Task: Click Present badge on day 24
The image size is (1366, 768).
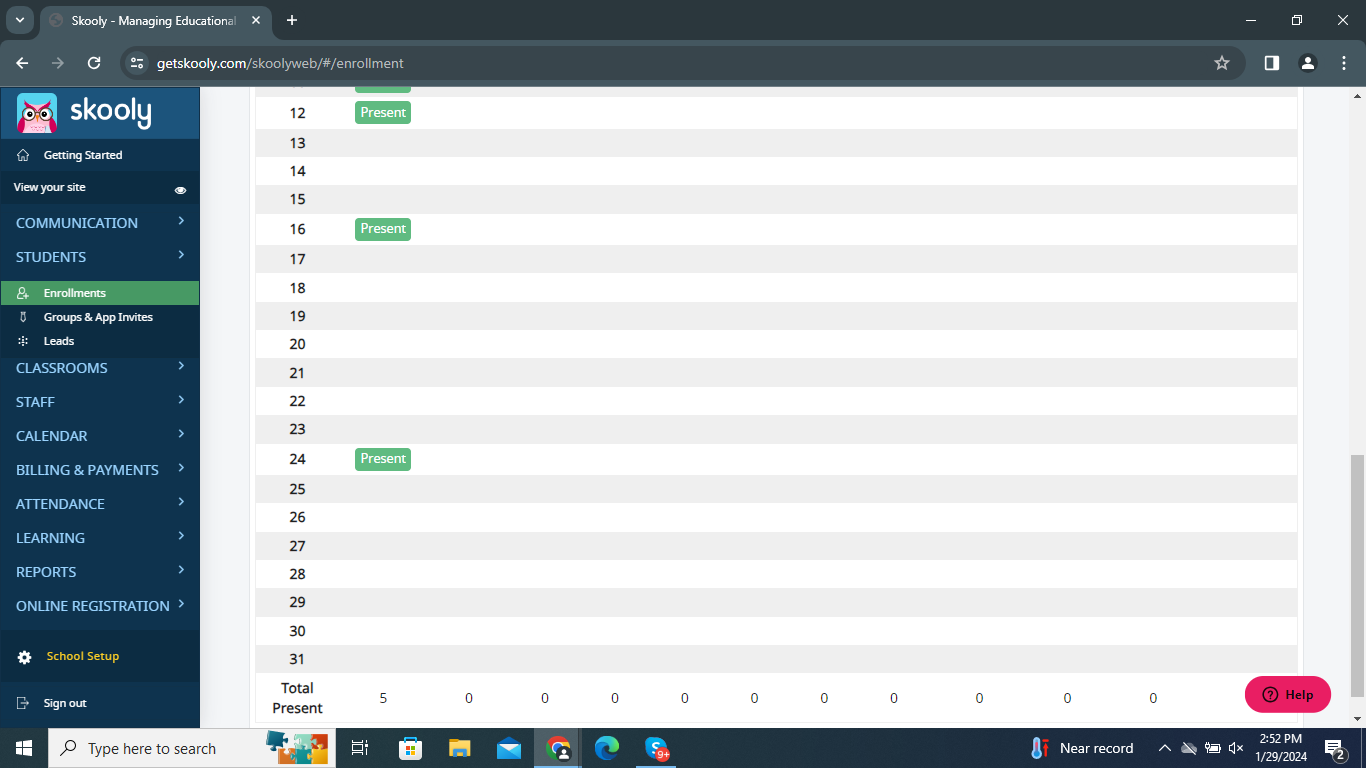Action: [x=383, y=459]
